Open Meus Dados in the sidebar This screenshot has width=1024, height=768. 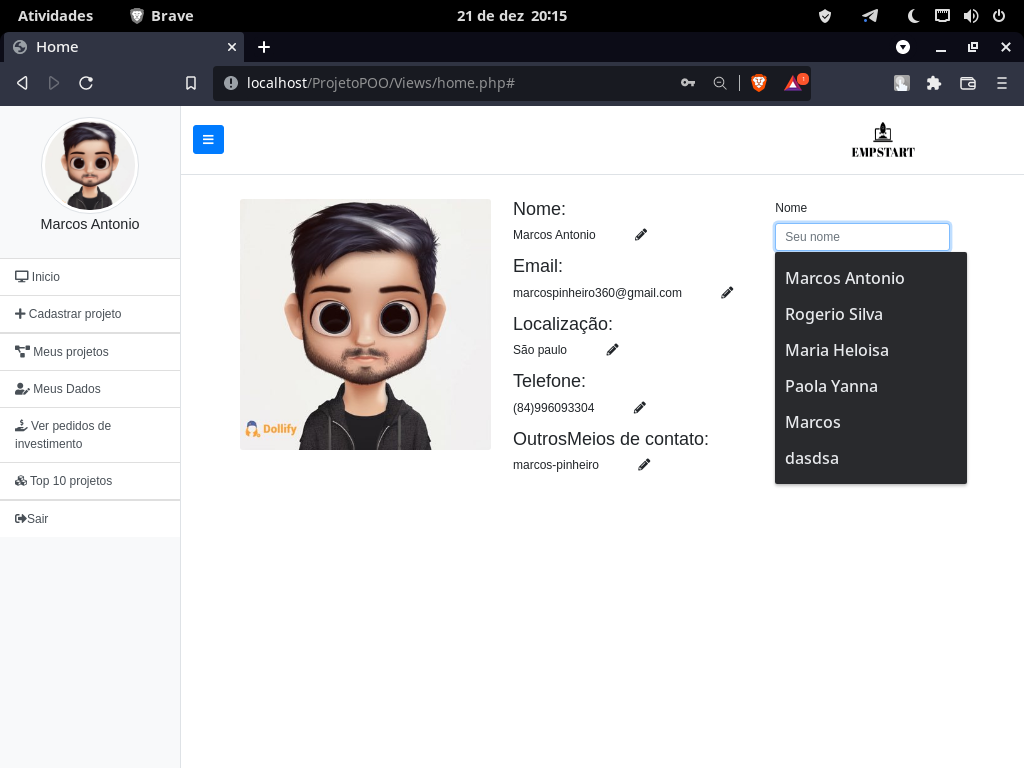point(90,389)
